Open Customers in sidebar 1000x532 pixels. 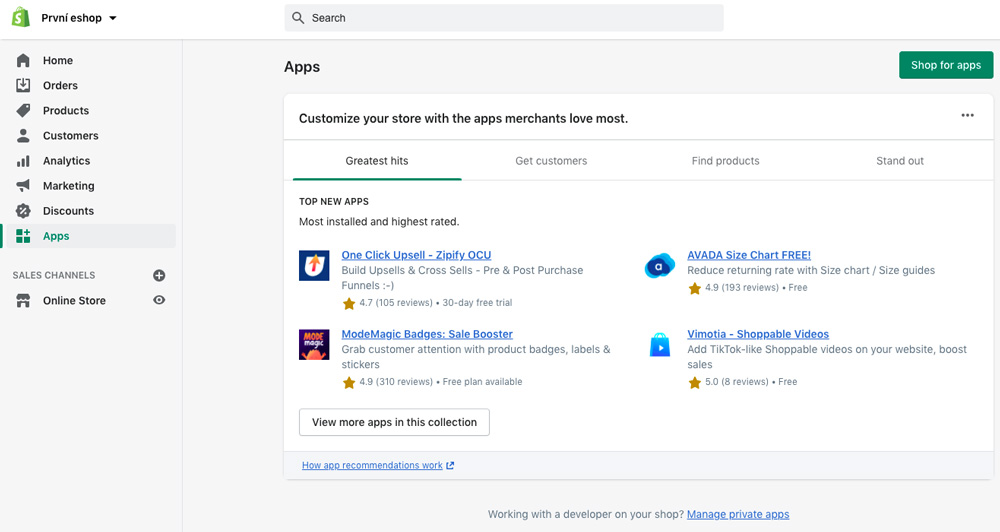(x=71, y=135)
